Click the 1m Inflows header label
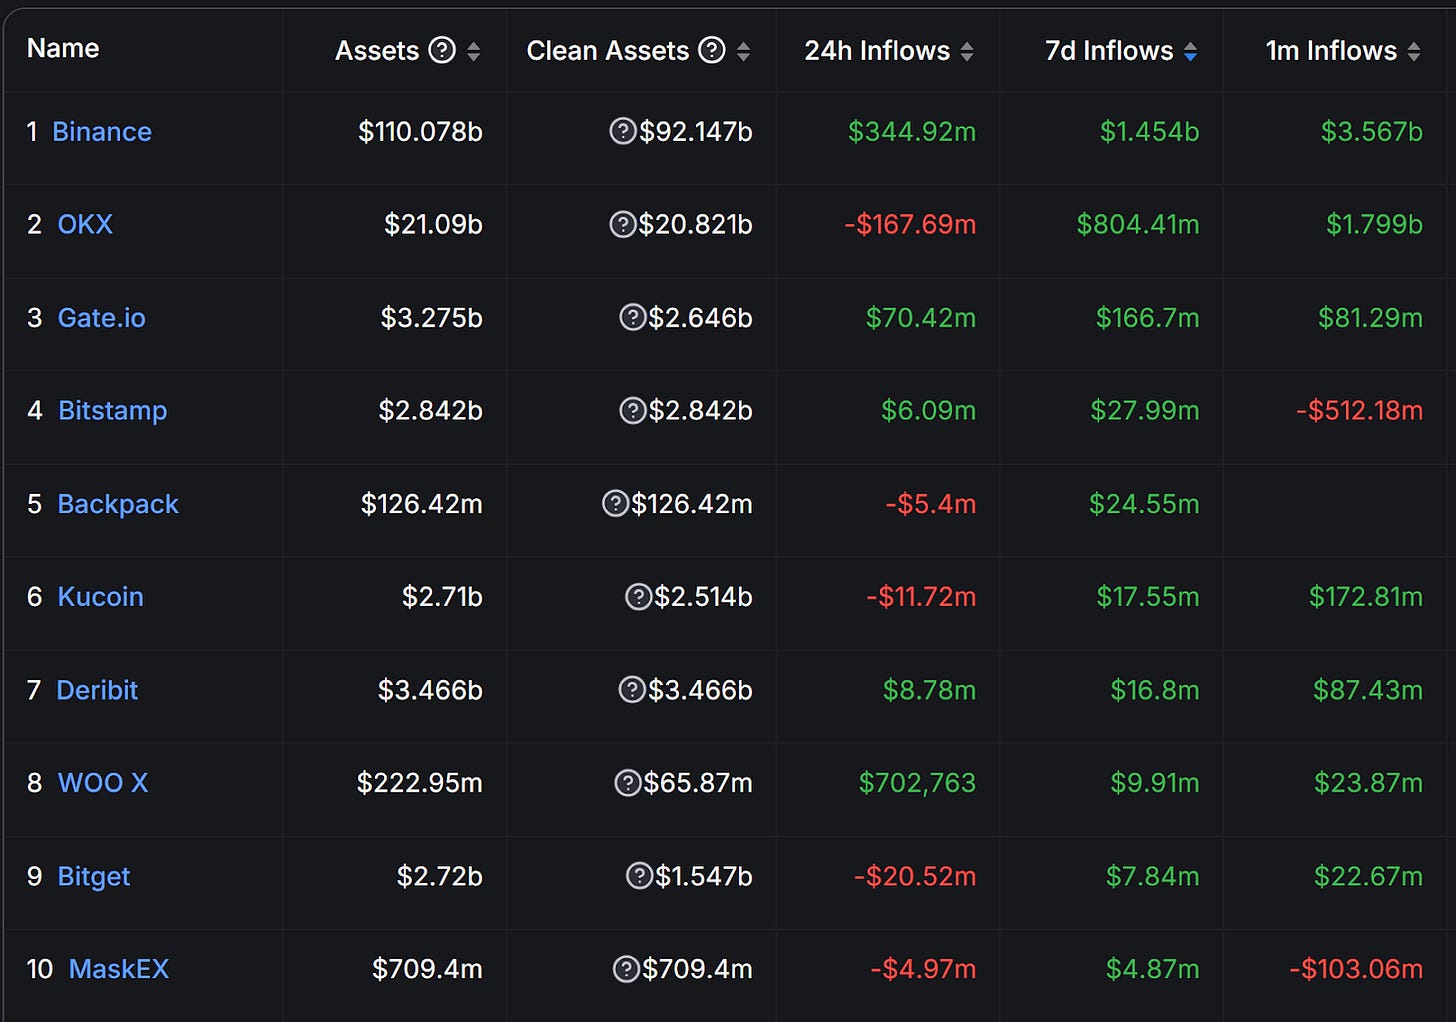 (1331, 50)
